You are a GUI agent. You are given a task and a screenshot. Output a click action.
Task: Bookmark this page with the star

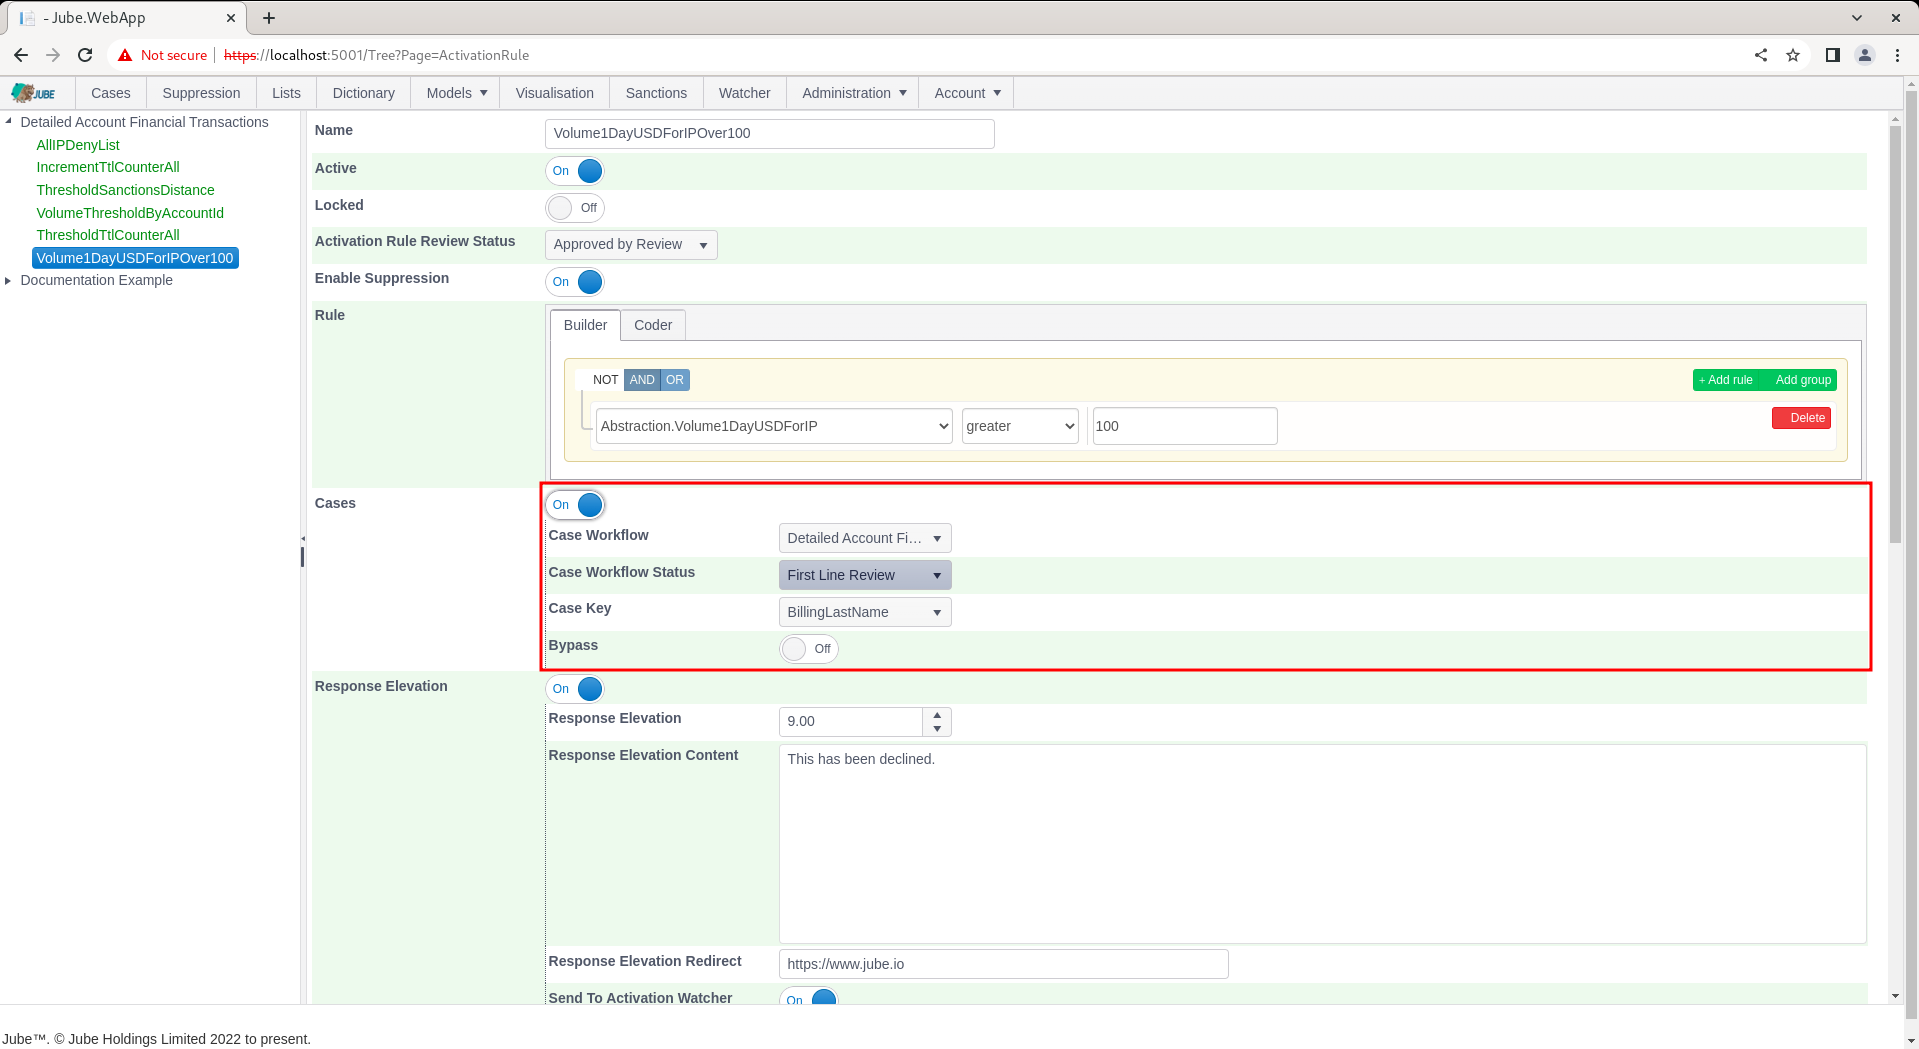point(1793,55)
